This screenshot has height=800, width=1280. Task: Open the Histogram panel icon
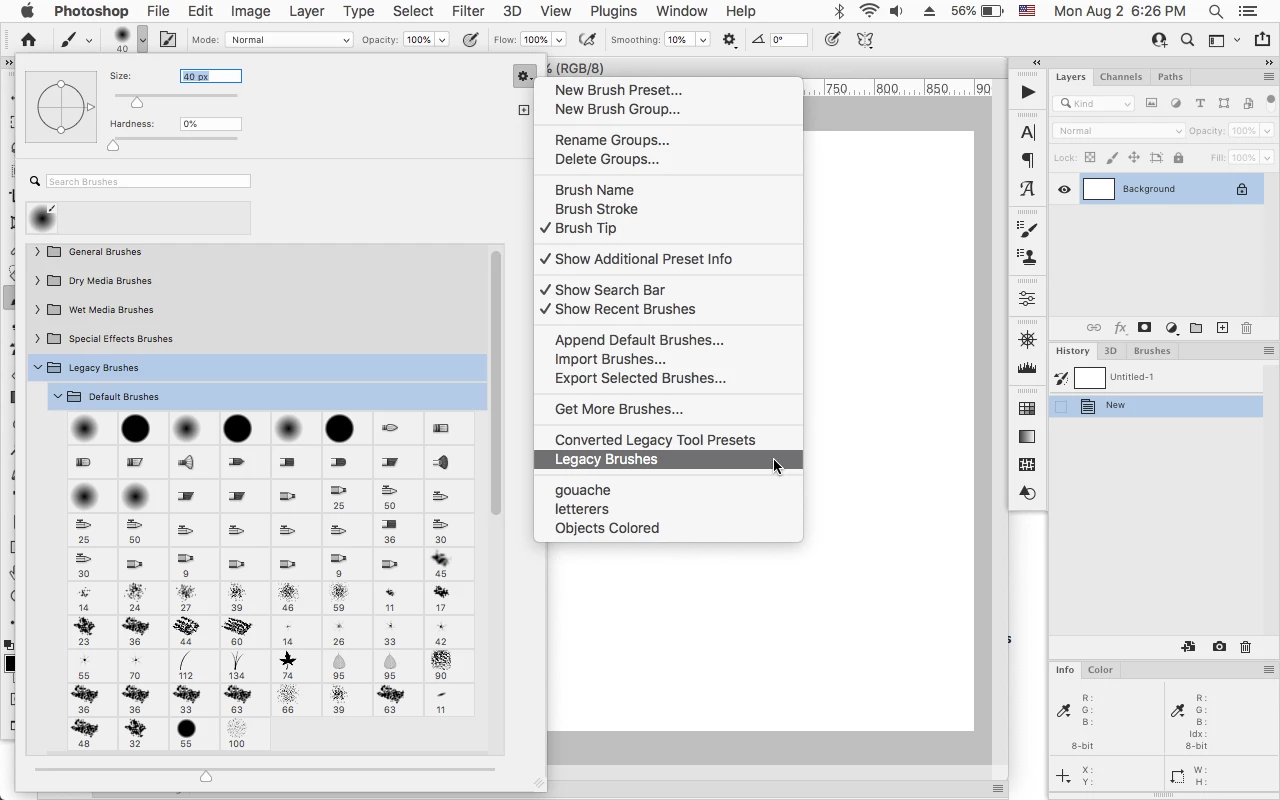[1028, 368]
